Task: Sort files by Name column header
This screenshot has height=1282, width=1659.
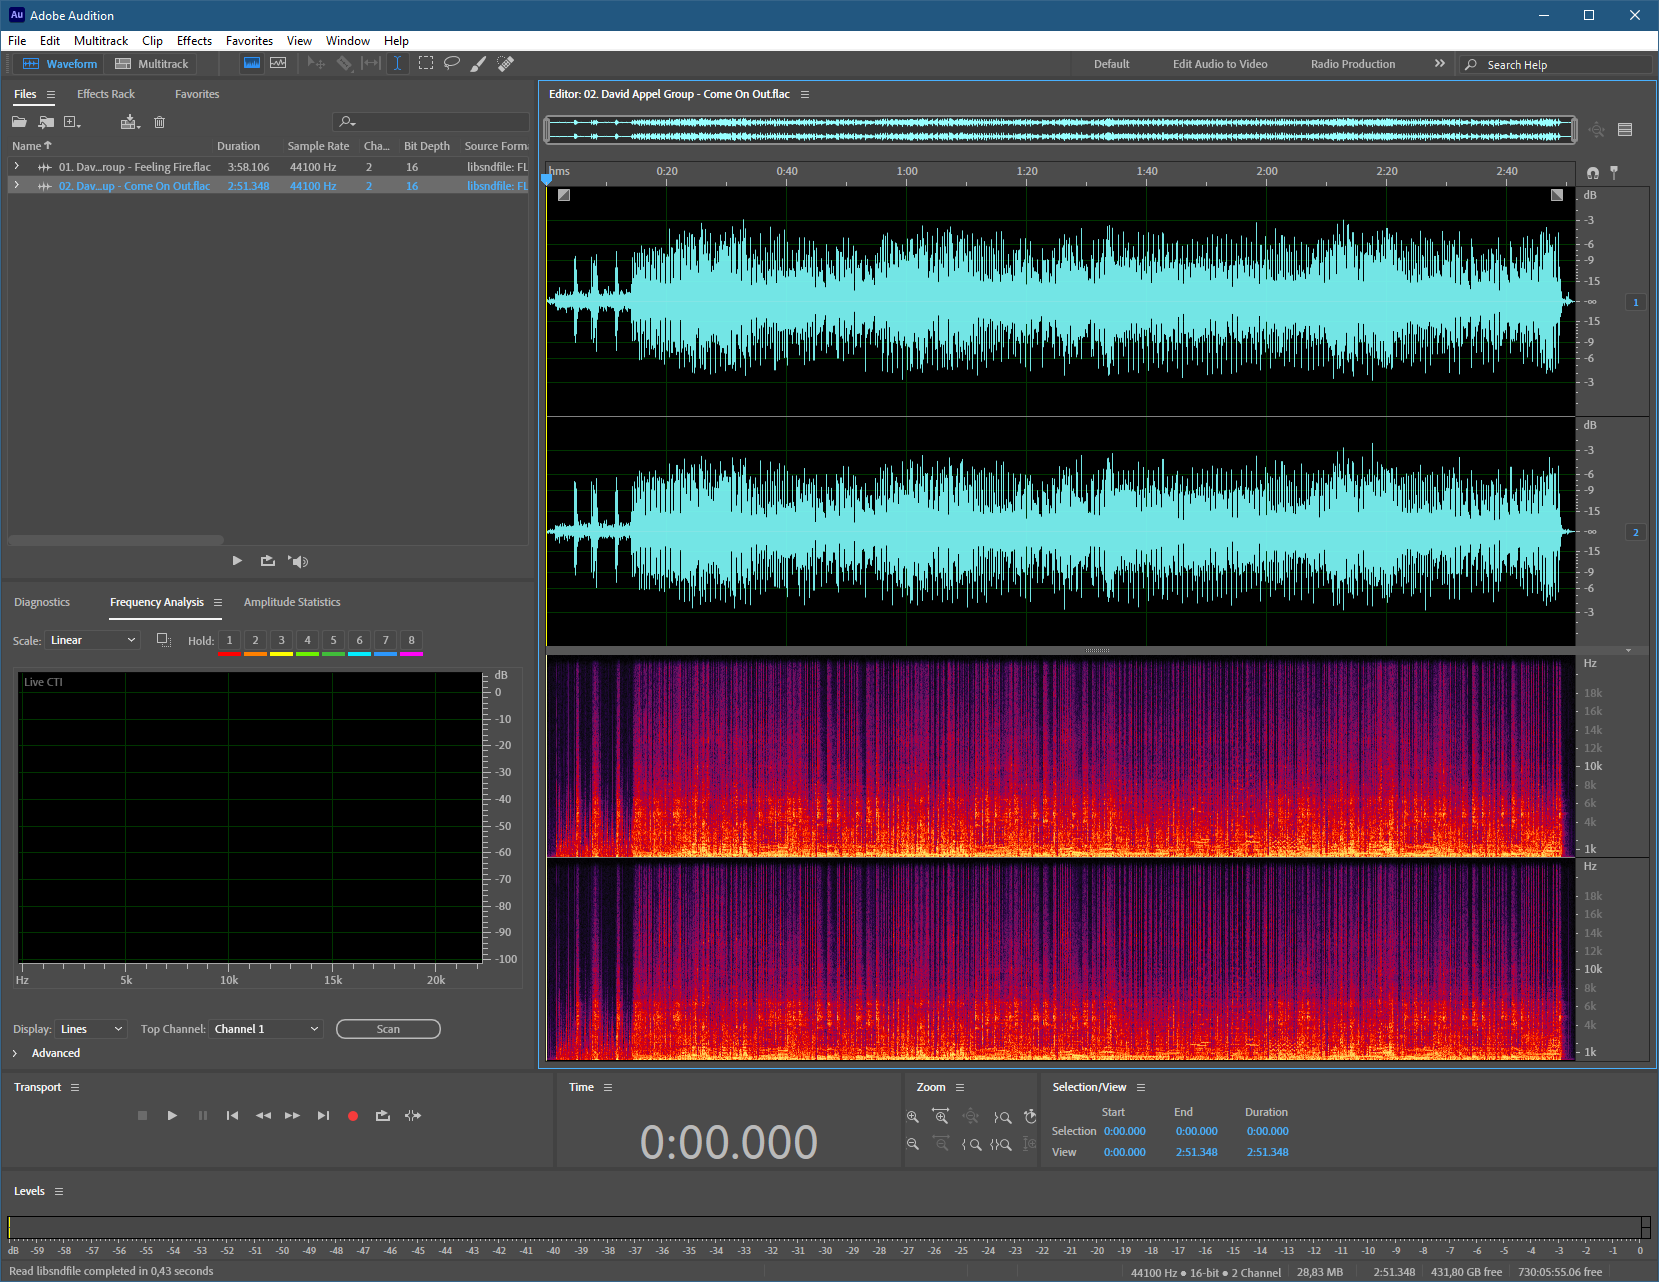Action: 31,146
